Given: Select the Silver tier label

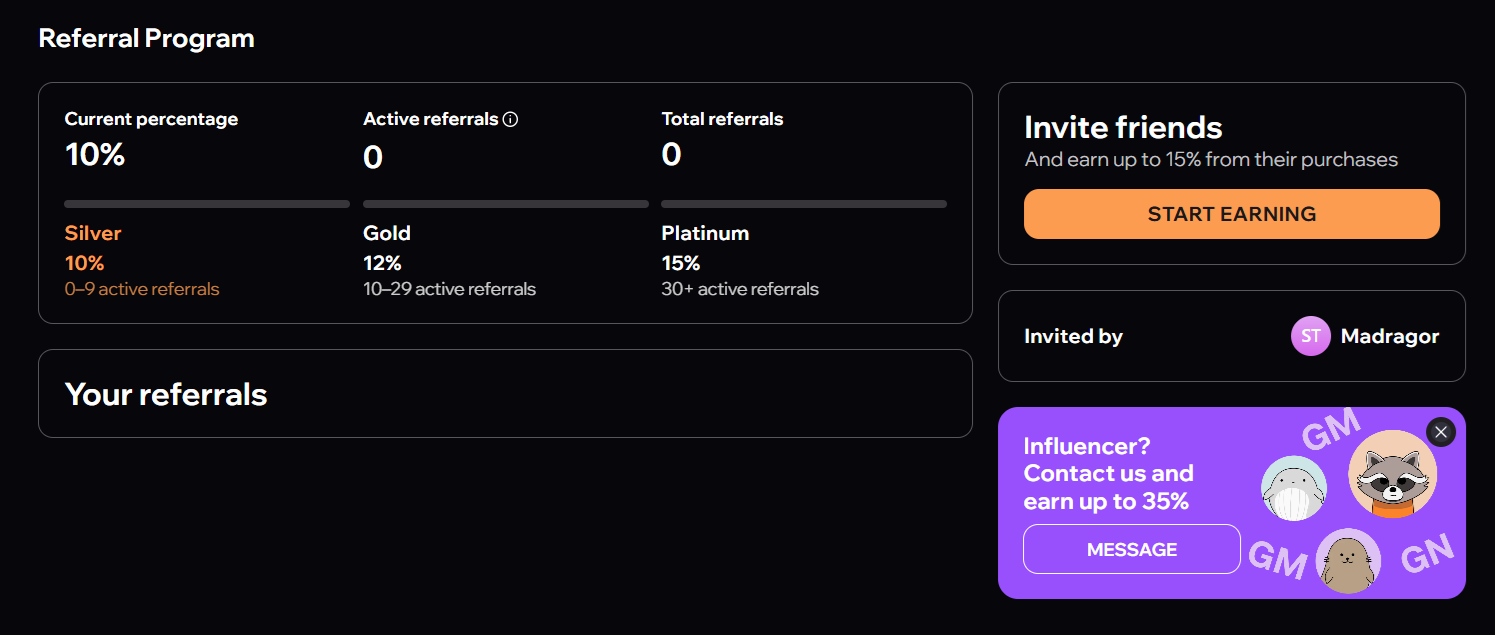Looking at the screenshot, I should [93, 233].
